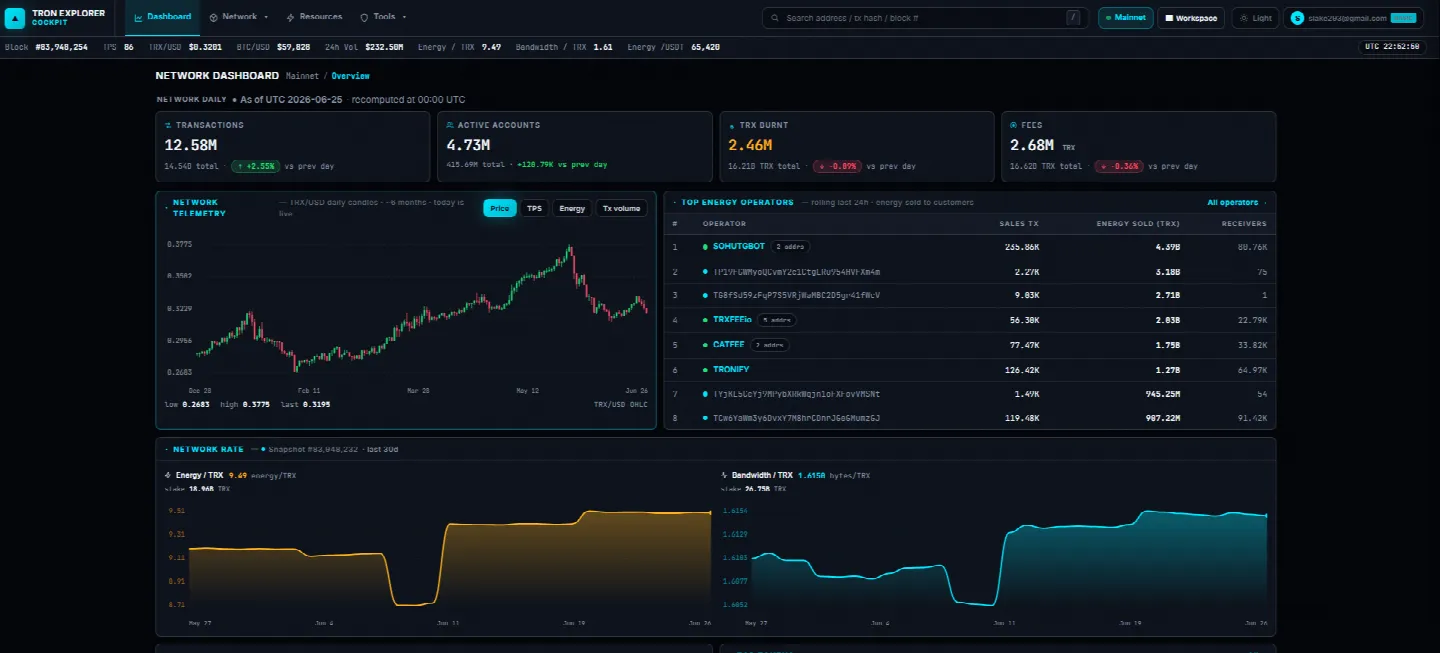Click the magnifier icon in search bar
The width and height of the screenshot is (1440, 653).
click(x=776, y=18)
